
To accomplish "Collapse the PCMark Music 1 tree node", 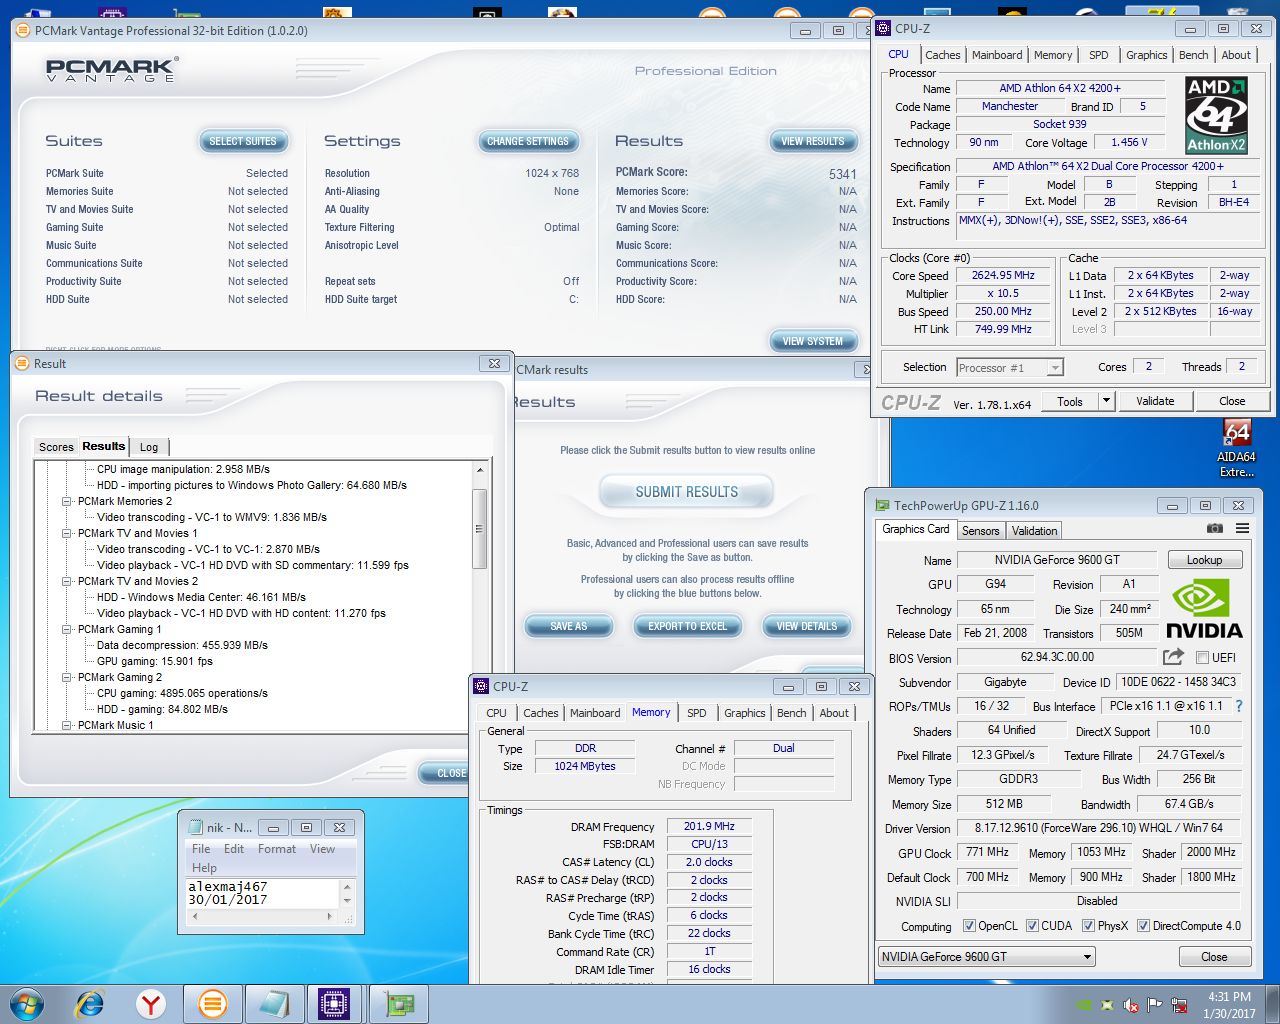I will pos(67,725).
